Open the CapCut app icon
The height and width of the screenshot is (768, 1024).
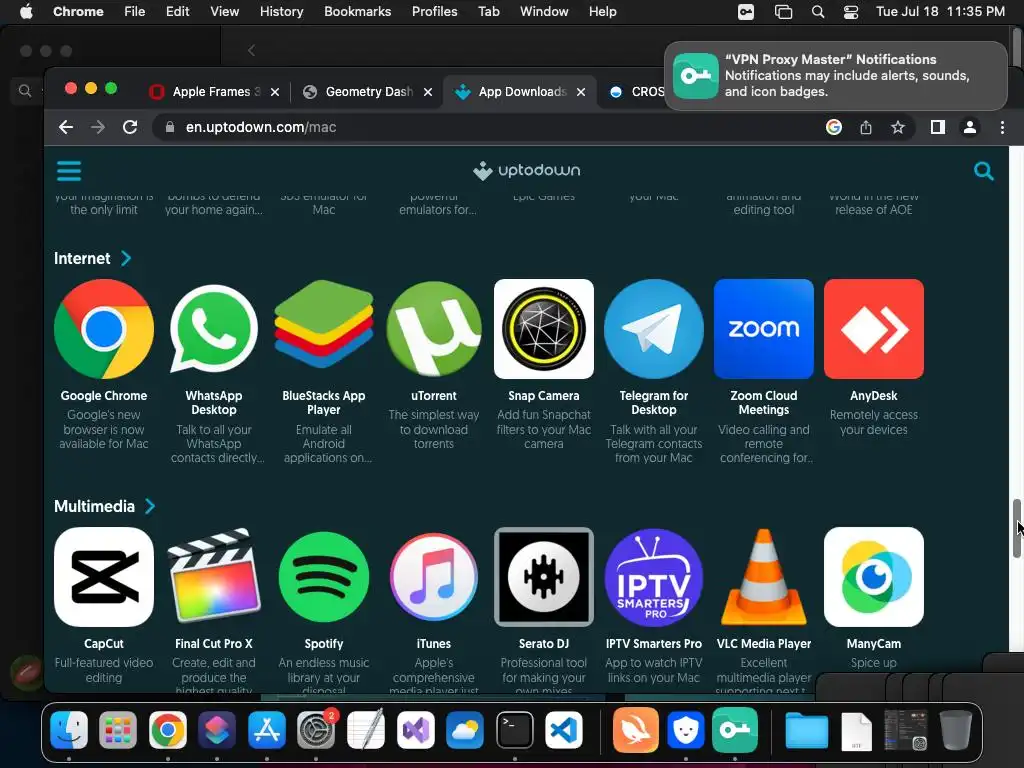104,577
